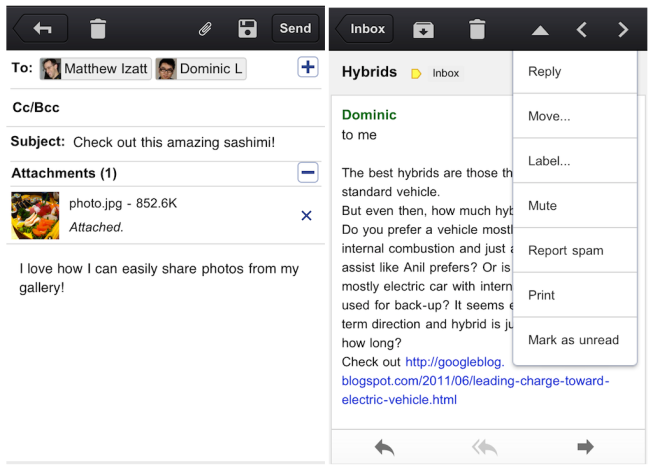Viewport: 655px width, 468px height.
Task: Open the googleblog electric vehicle link
Action: tap(475, 381)
